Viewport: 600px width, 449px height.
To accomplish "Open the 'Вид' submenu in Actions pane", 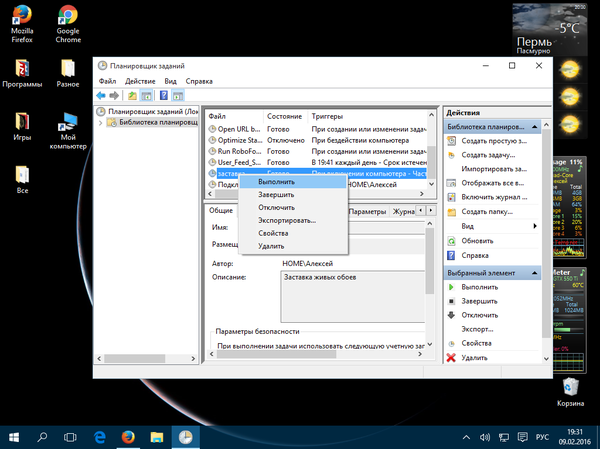I will point(468,226).
